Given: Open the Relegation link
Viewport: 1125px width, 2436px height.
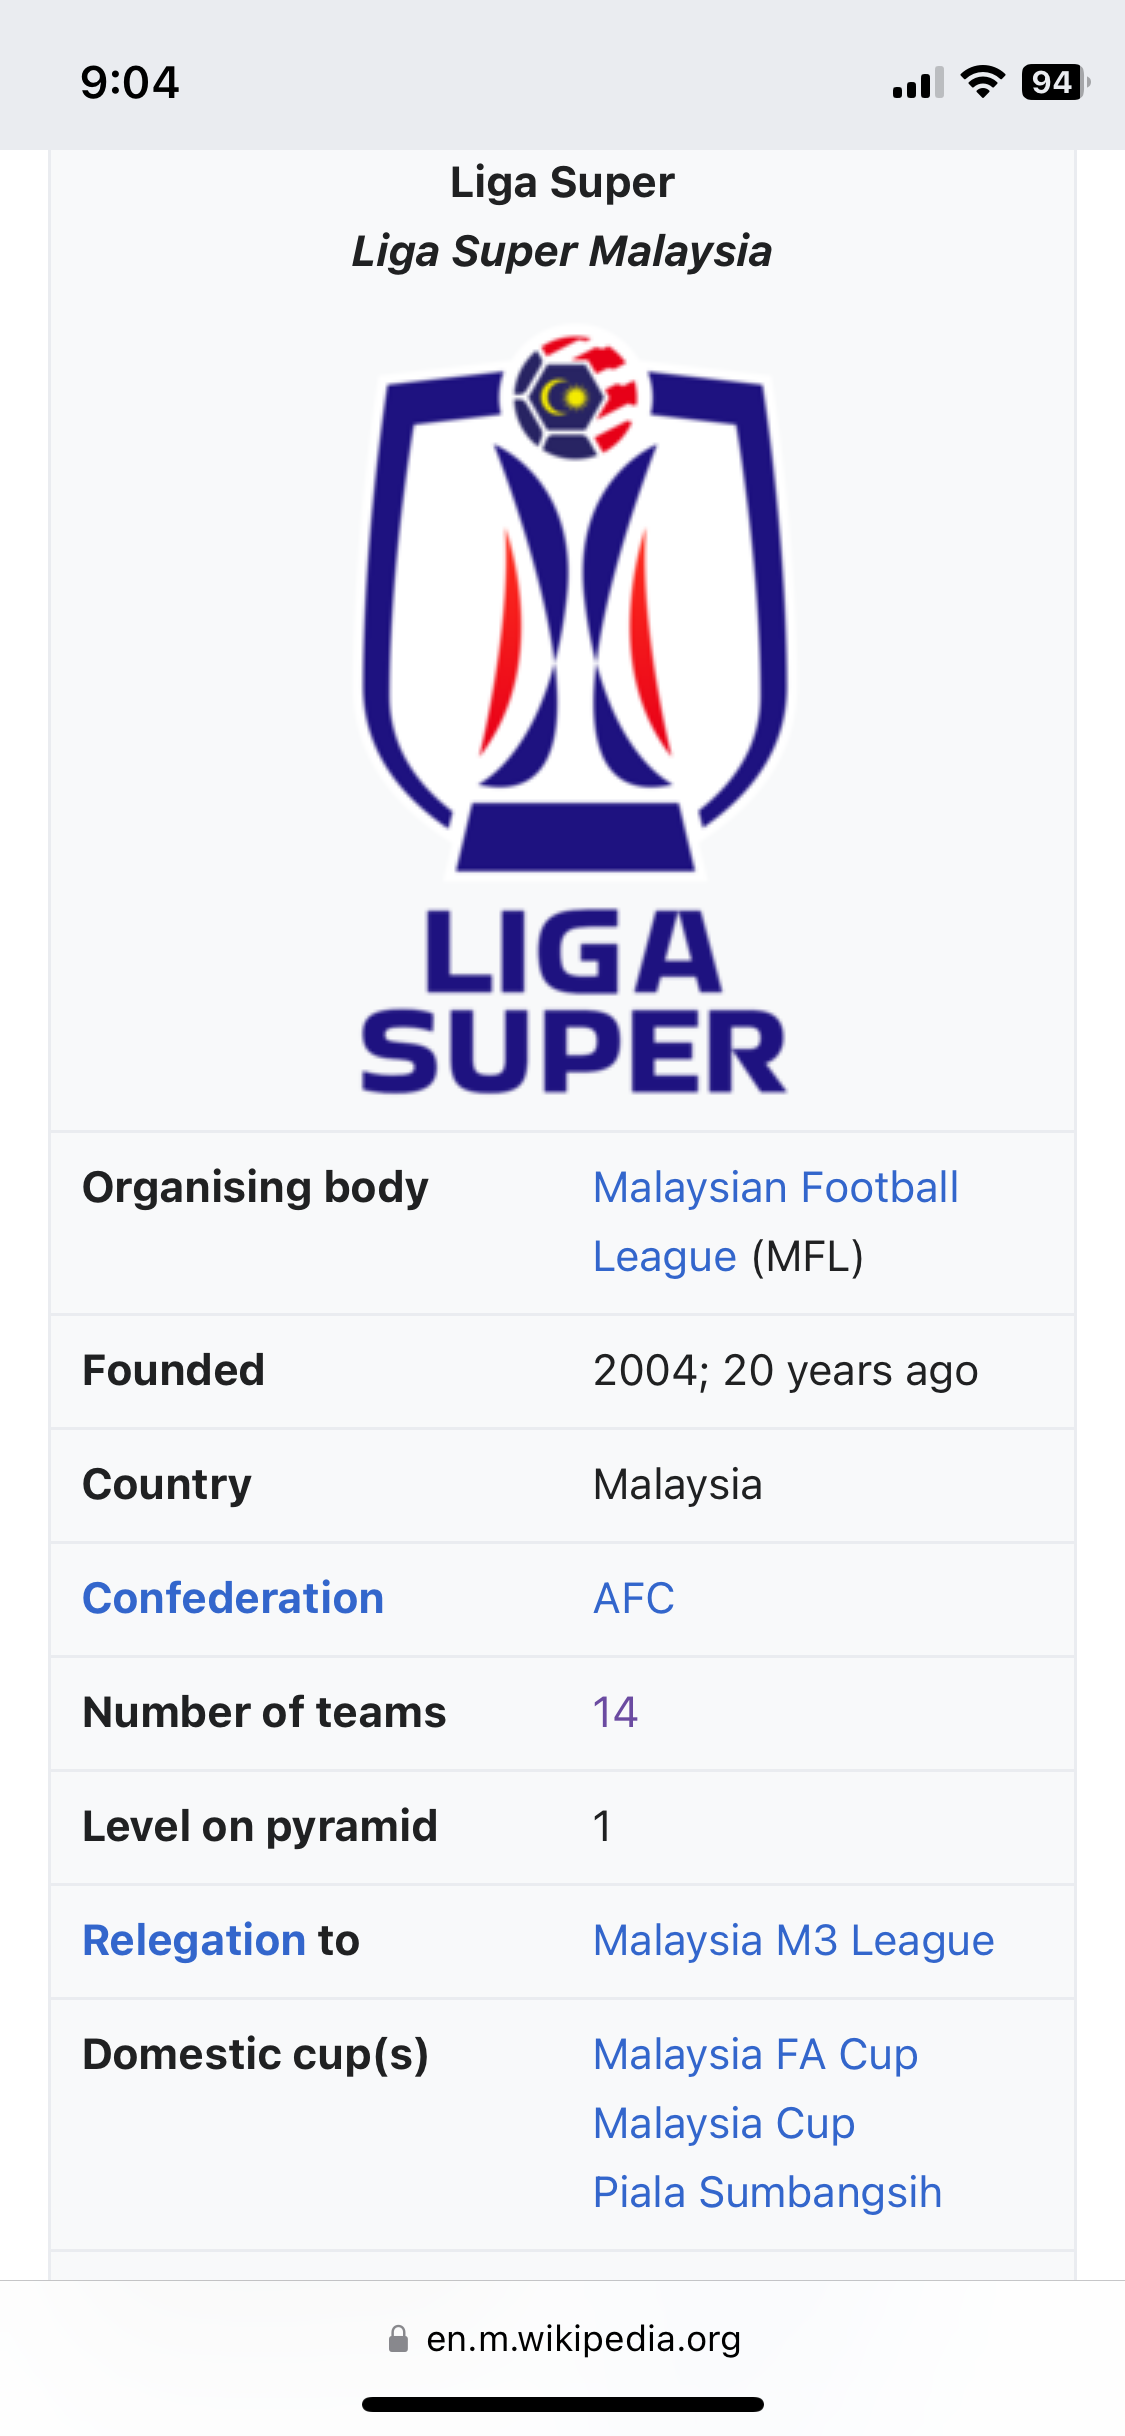Looking at the screenshot, I should (194, 1940).
